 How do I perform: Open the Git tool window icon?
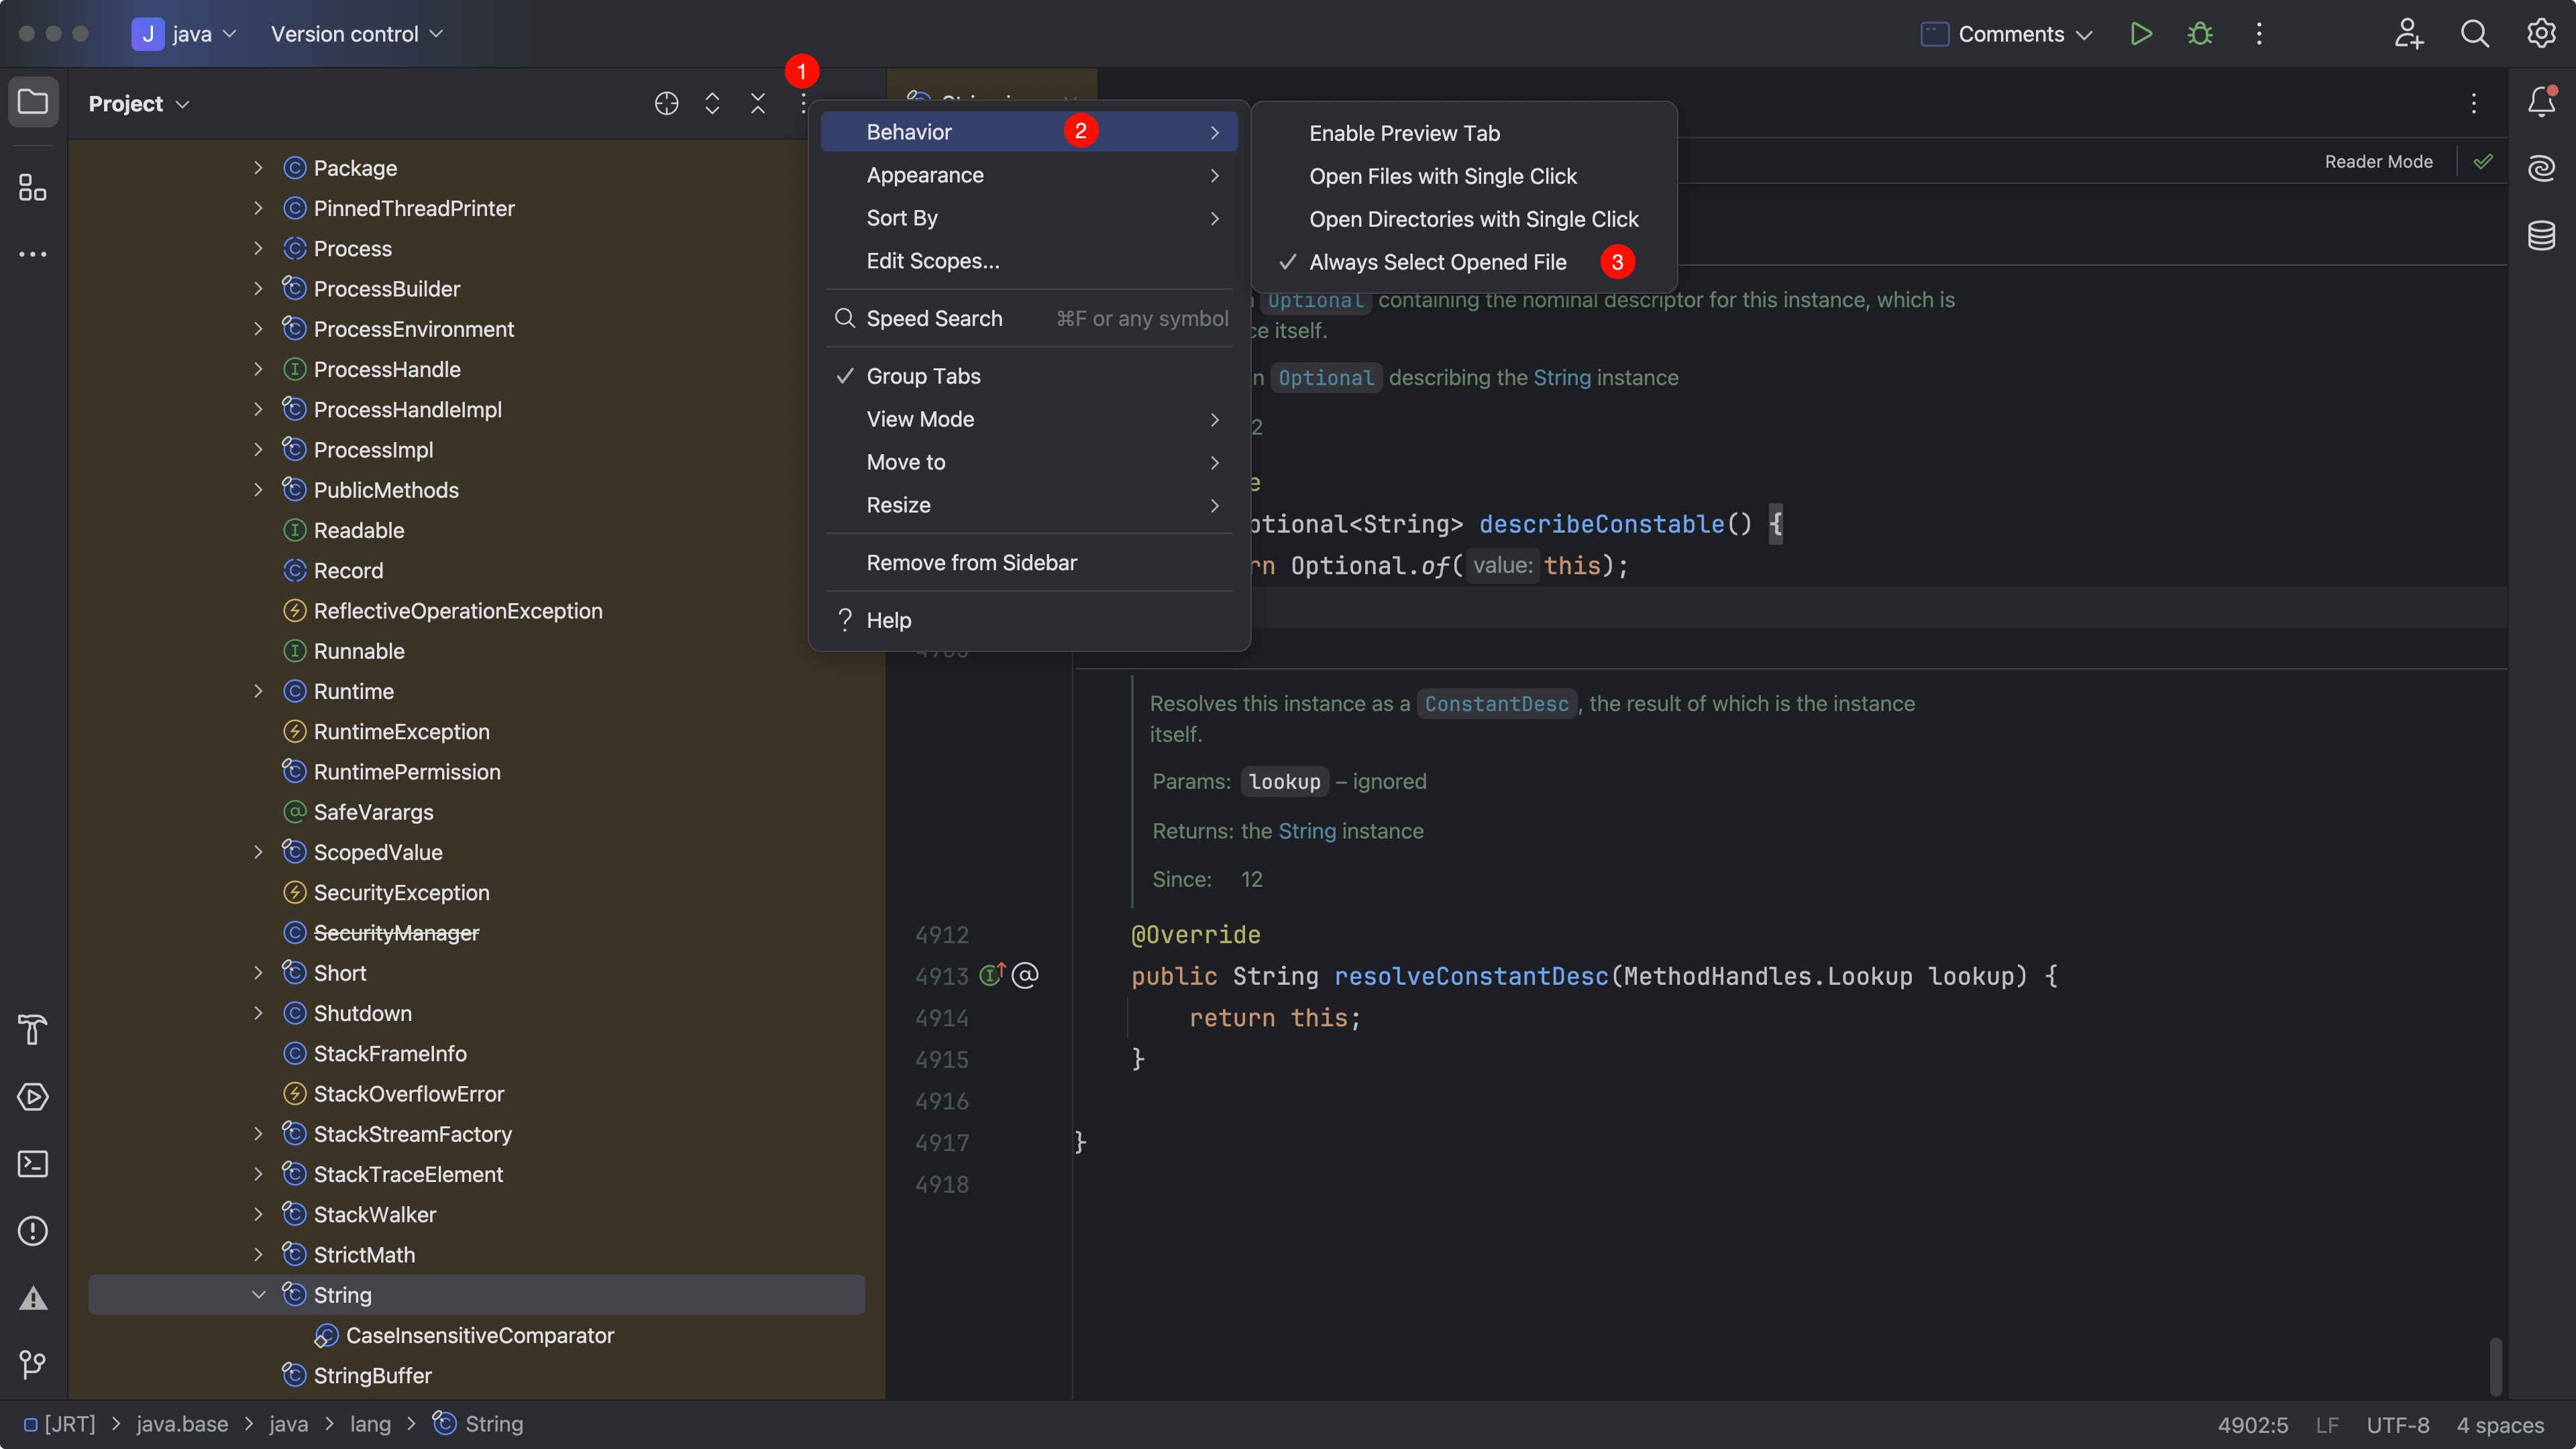coord(33,1364)
